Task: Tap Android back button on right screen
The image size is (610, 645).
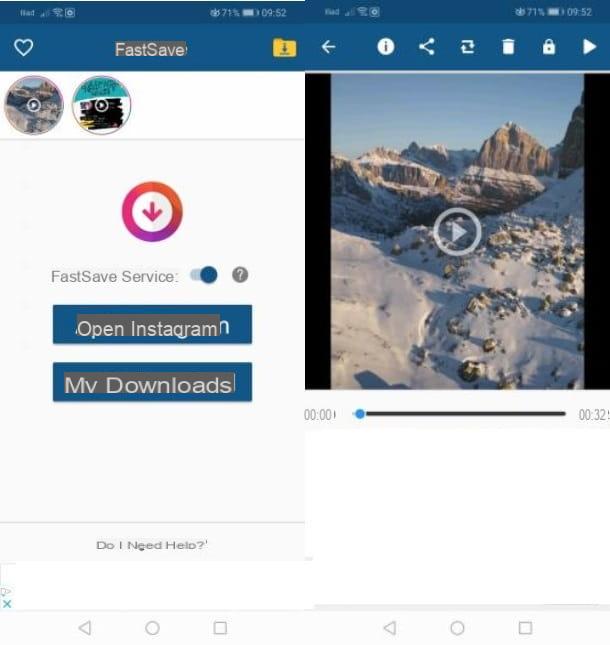Action: (390, 628)
